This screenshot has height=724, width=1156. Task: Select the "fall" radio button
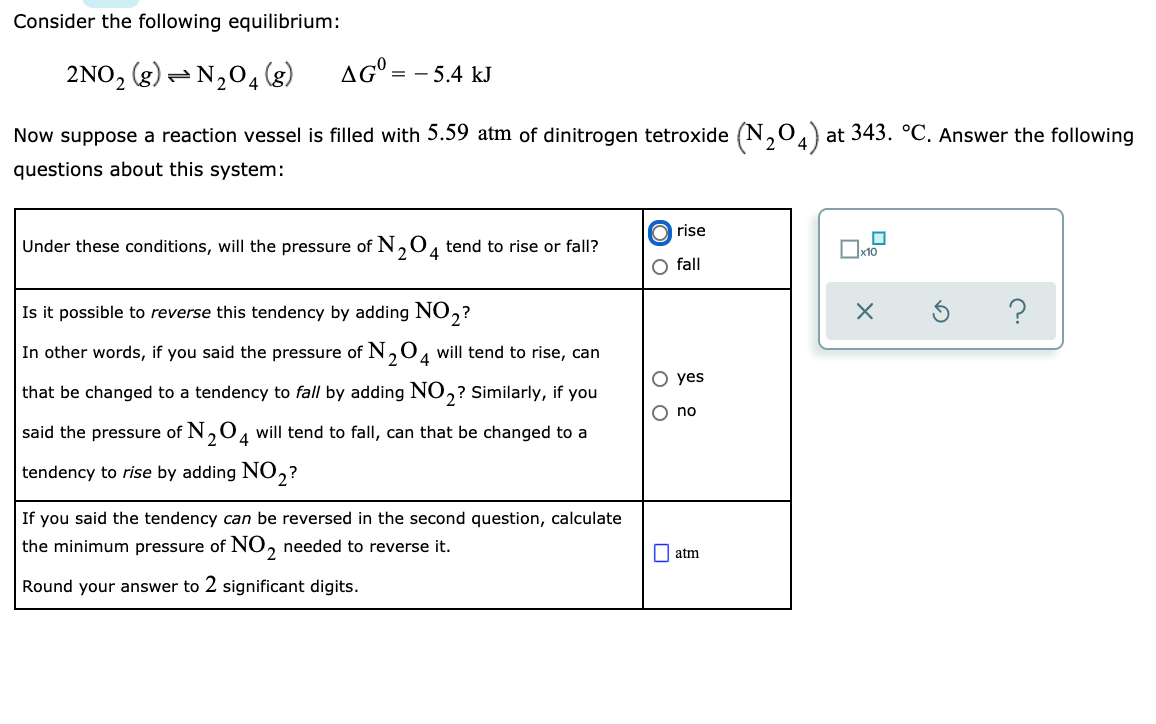659,264
